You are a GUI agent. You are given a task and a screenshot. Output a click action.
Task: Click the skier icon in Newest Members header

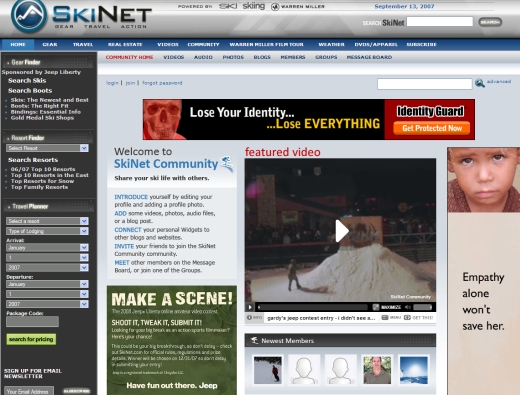(254, 341)
